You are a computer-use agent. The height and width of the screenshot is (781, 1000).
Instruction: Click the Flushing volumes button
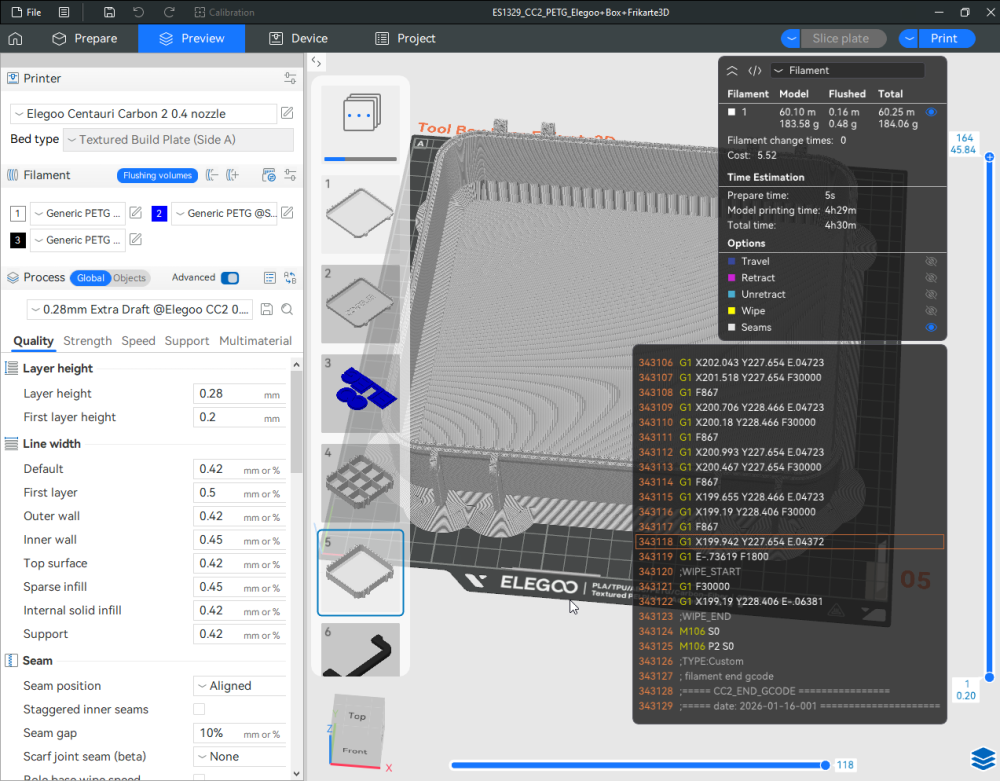click(157, 175)
